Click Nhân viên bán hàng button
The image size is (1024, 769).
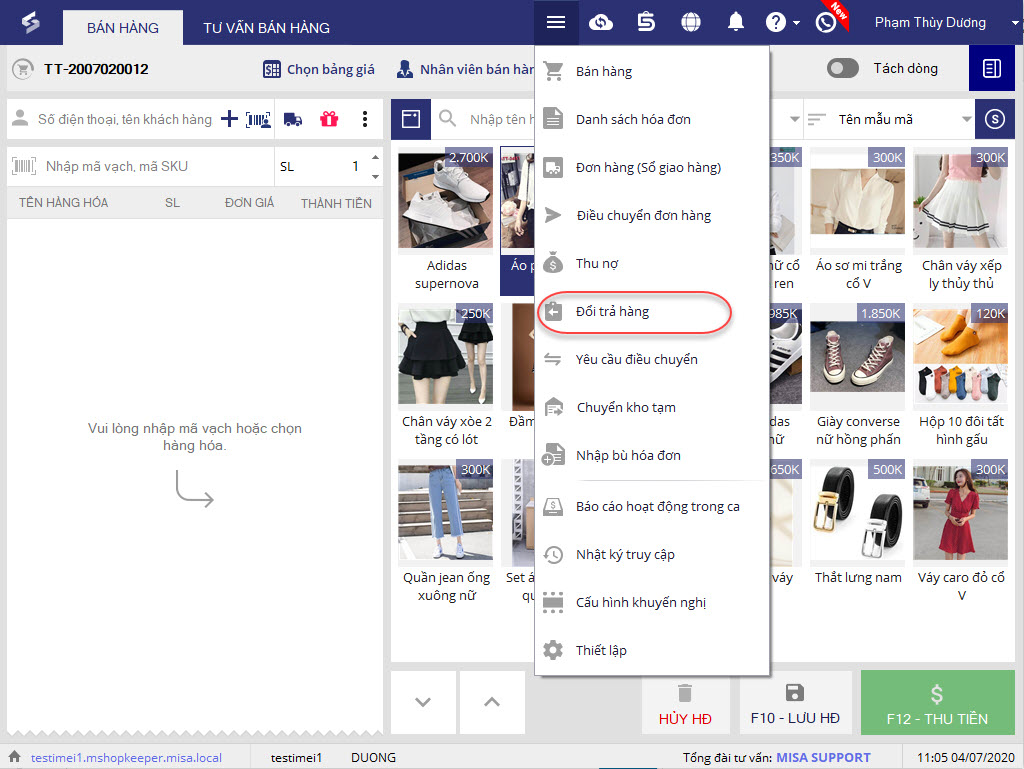pyautogui.click(x=465, y=69)
